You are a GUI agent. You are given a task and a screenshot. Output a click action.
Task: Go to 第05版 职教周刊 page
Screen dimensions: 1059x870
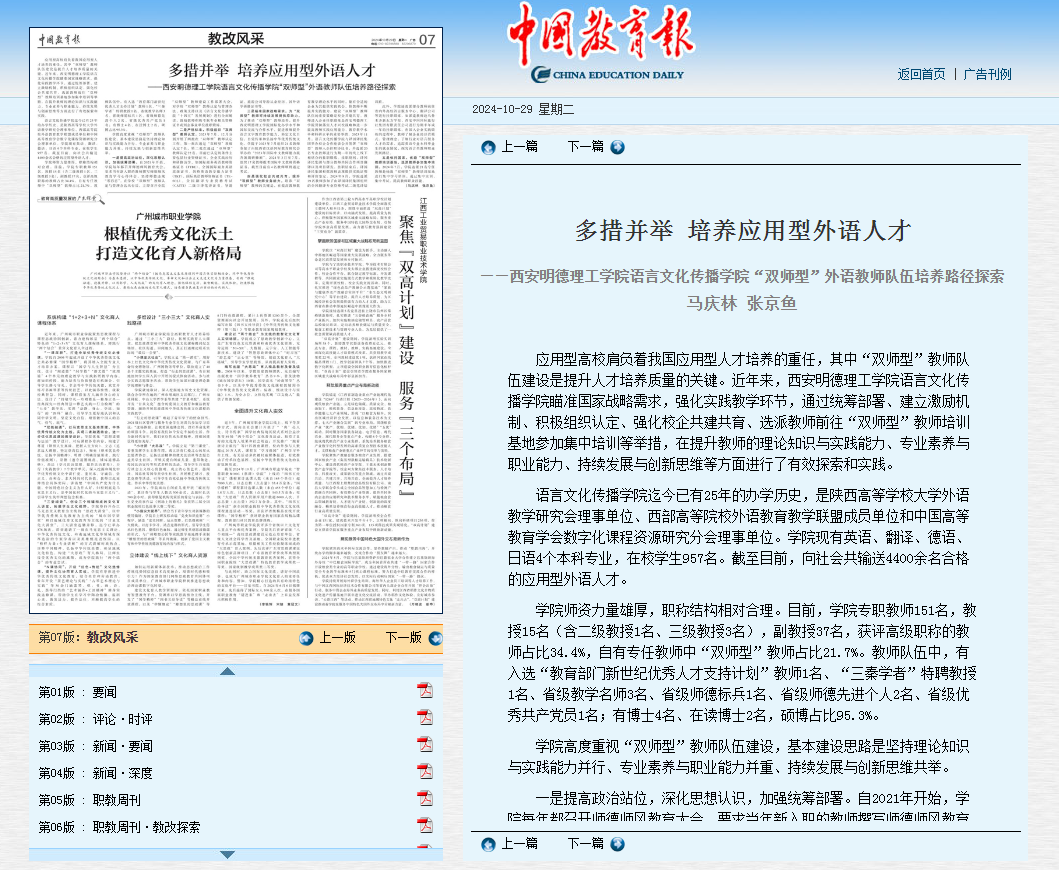click(90, 800)
